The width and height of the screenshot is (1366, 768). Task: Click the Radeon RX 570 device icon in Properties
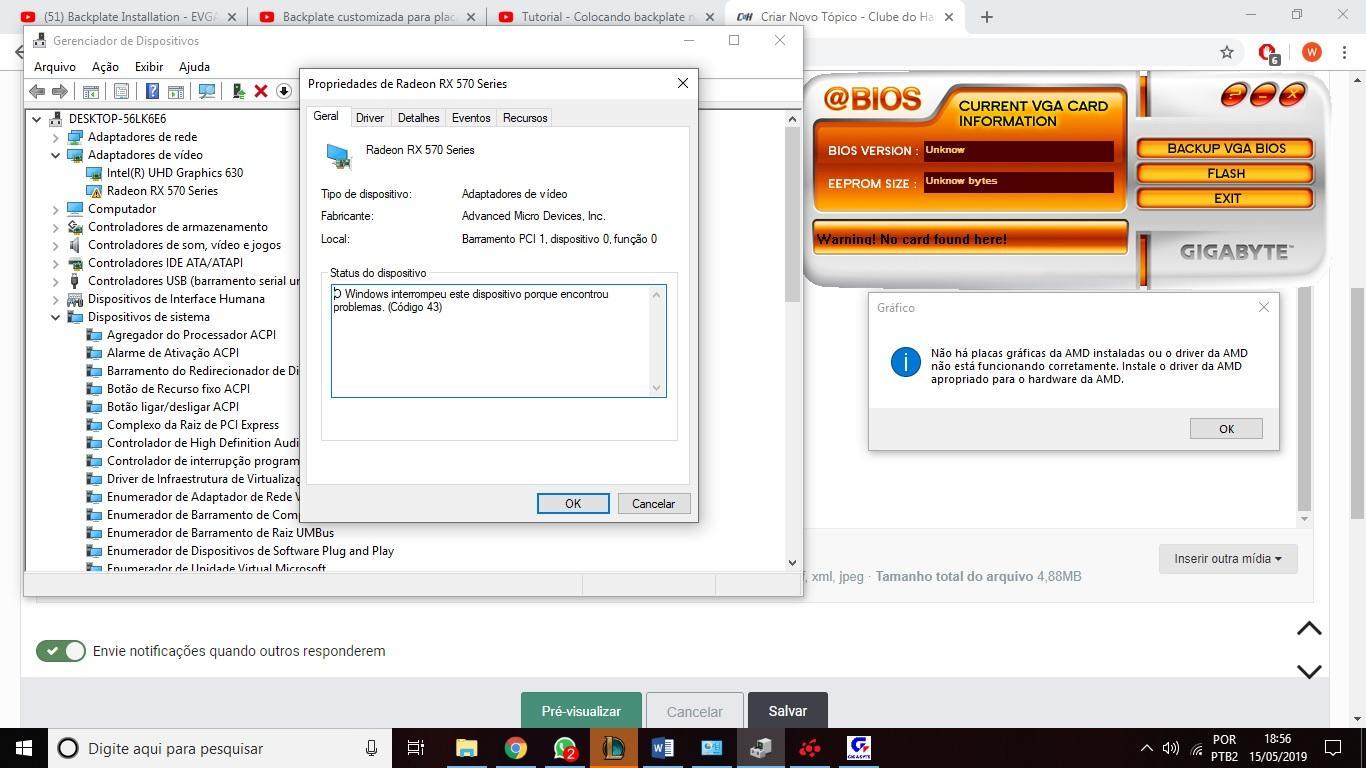pyautogui.click(x=339, y=156)
